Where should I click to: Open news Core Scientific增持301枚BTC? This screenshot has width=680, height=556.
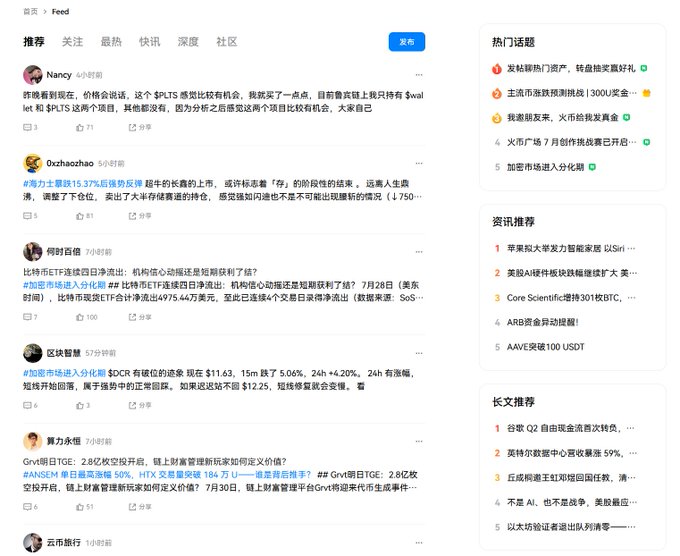tap(571, 298)
